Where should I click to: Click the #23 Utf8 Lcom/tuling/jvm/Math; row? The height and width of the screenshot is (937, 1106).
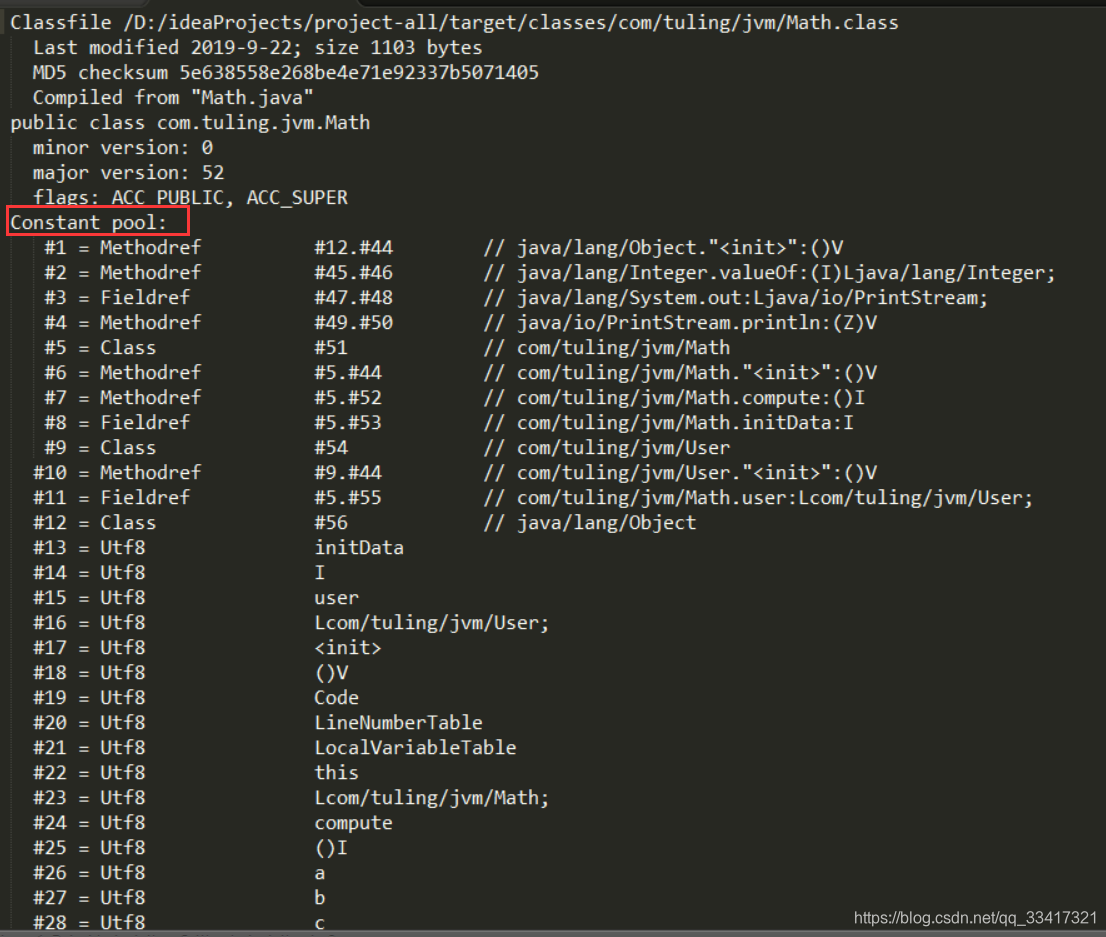(x=291, y=798)
